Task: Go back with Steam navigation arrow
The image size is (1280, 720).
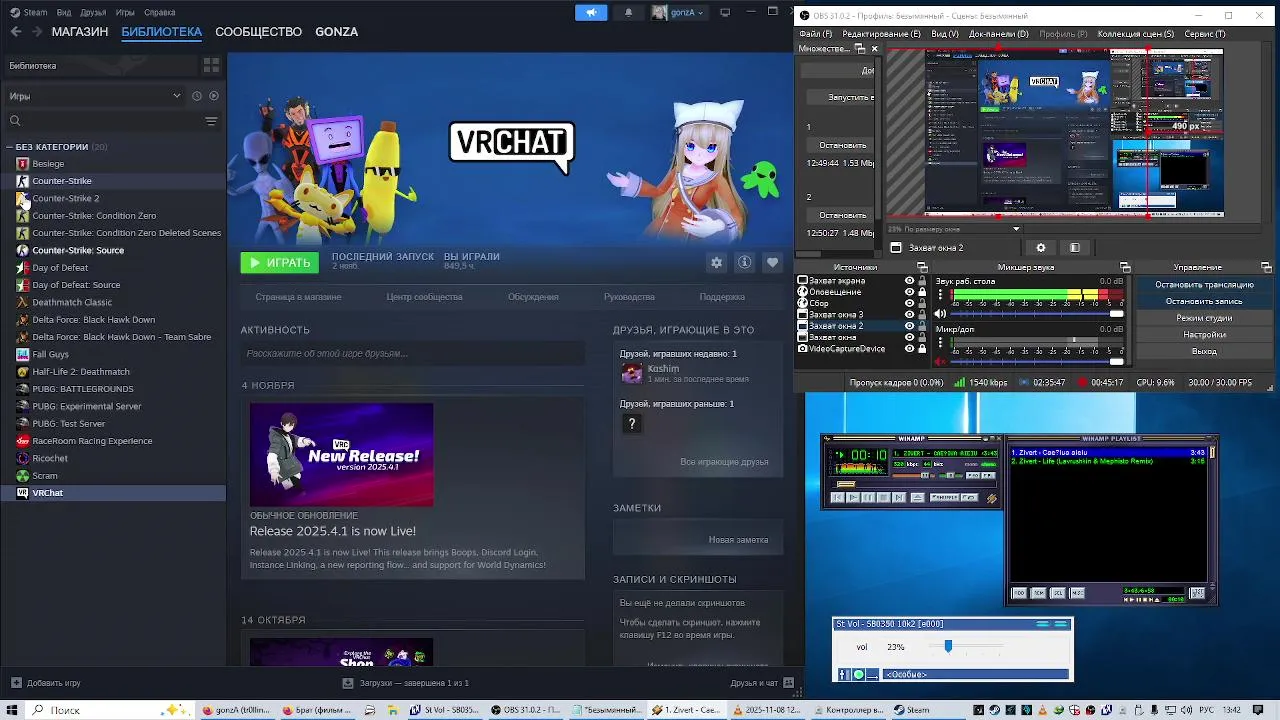Action: tap(16, 32)
